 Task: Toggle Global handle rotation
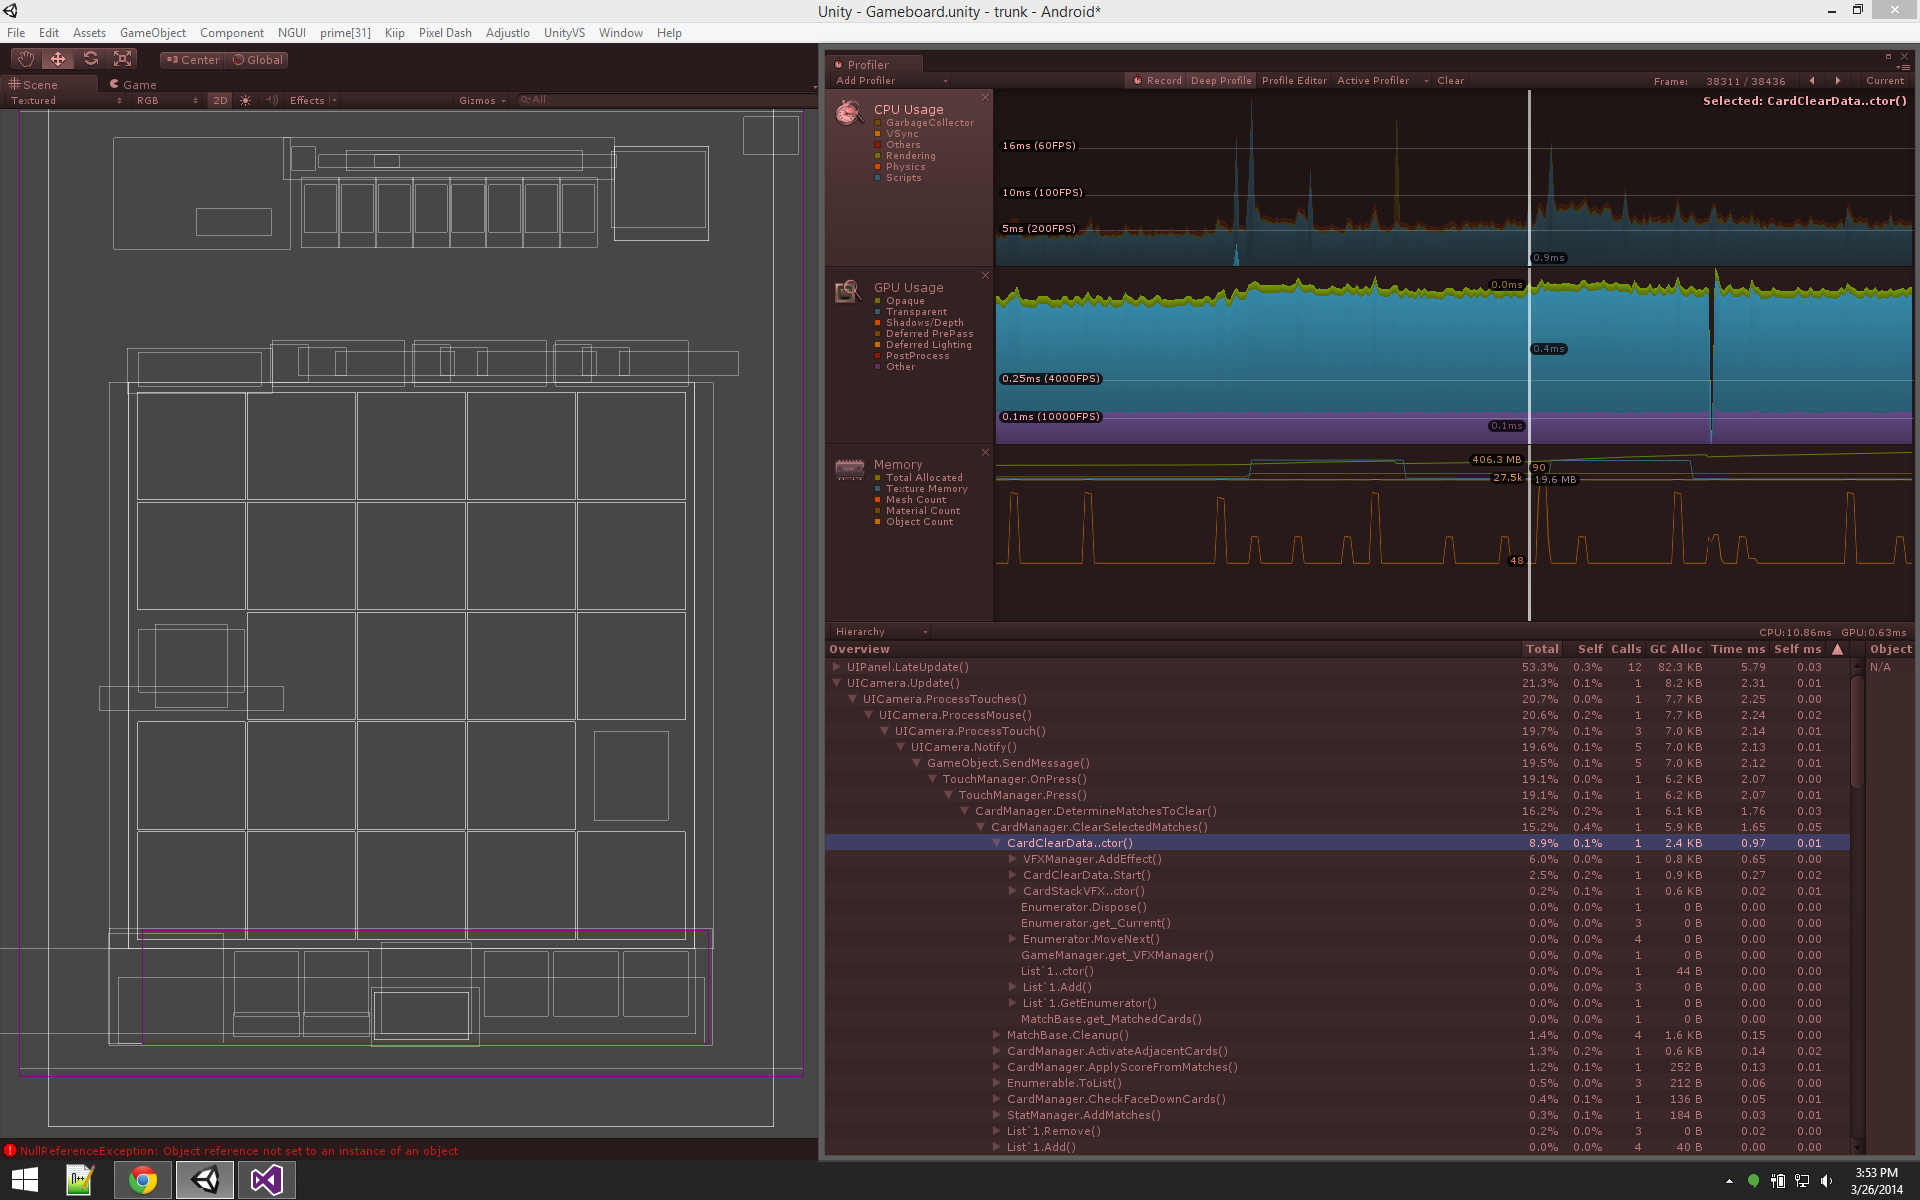click(x=258, y=60)
